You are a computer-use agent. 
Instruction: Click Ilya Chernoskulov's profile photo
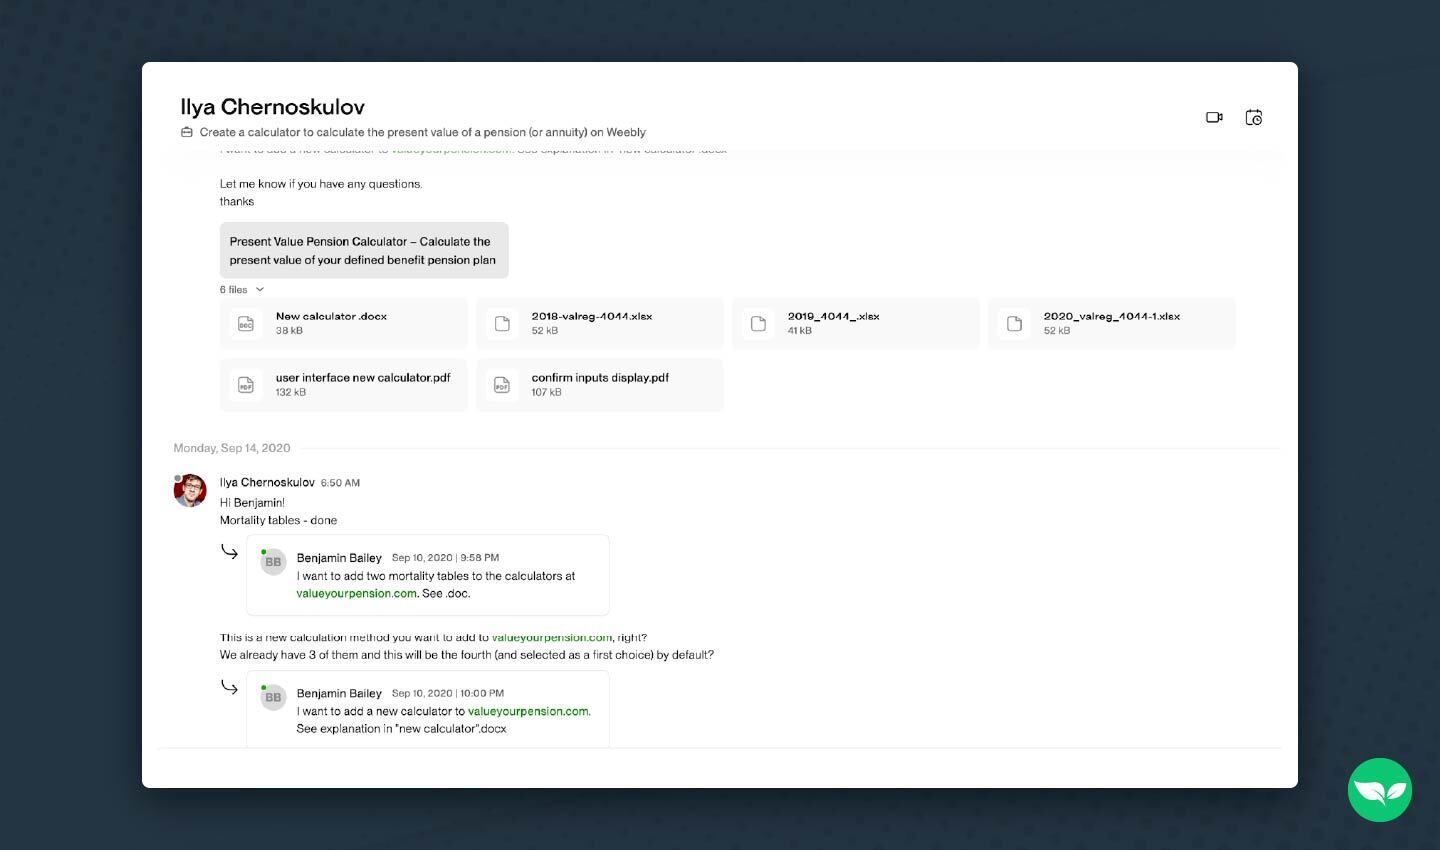[x=190, y=490]
